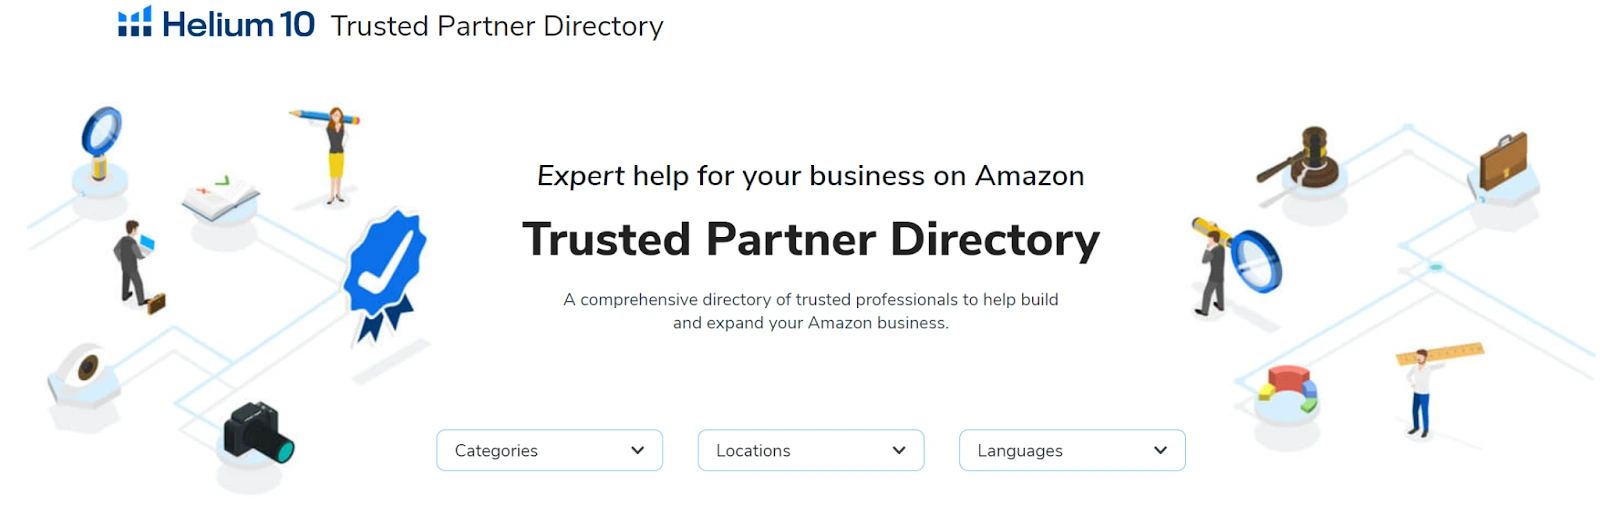This screenshot has width=1600, height=516.
Task: Open the Categories dropdown
Action: (x=549, y=450)
